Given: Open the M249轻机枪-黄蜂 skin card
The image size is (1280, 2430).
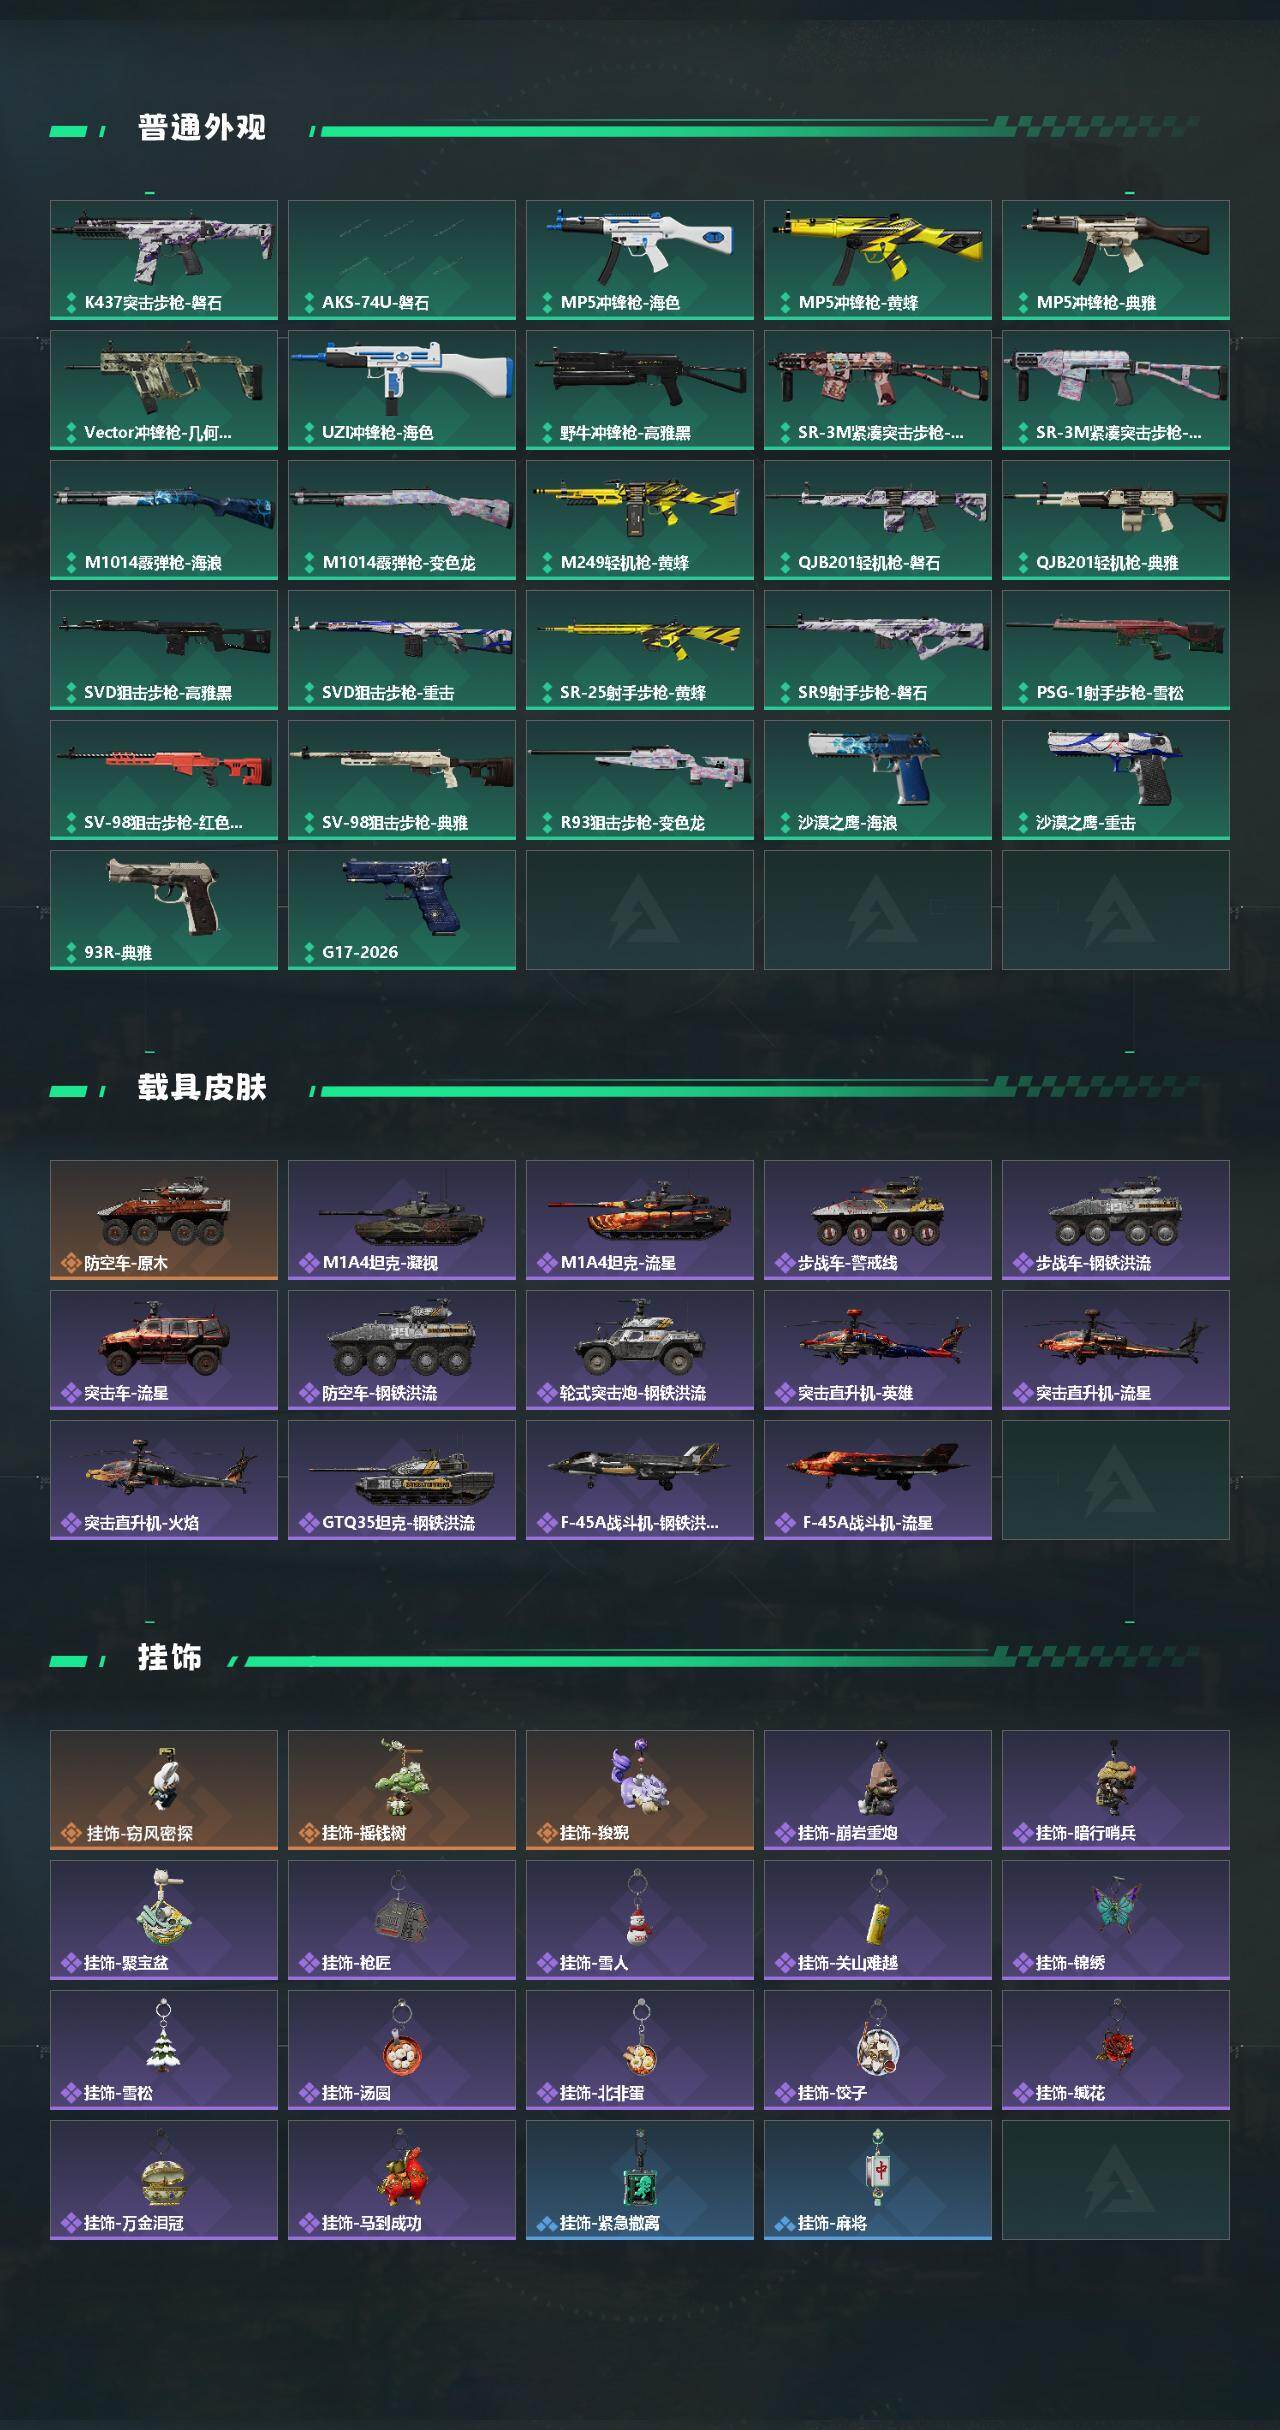Looking at the screenshot, I should tap(640, 520).
